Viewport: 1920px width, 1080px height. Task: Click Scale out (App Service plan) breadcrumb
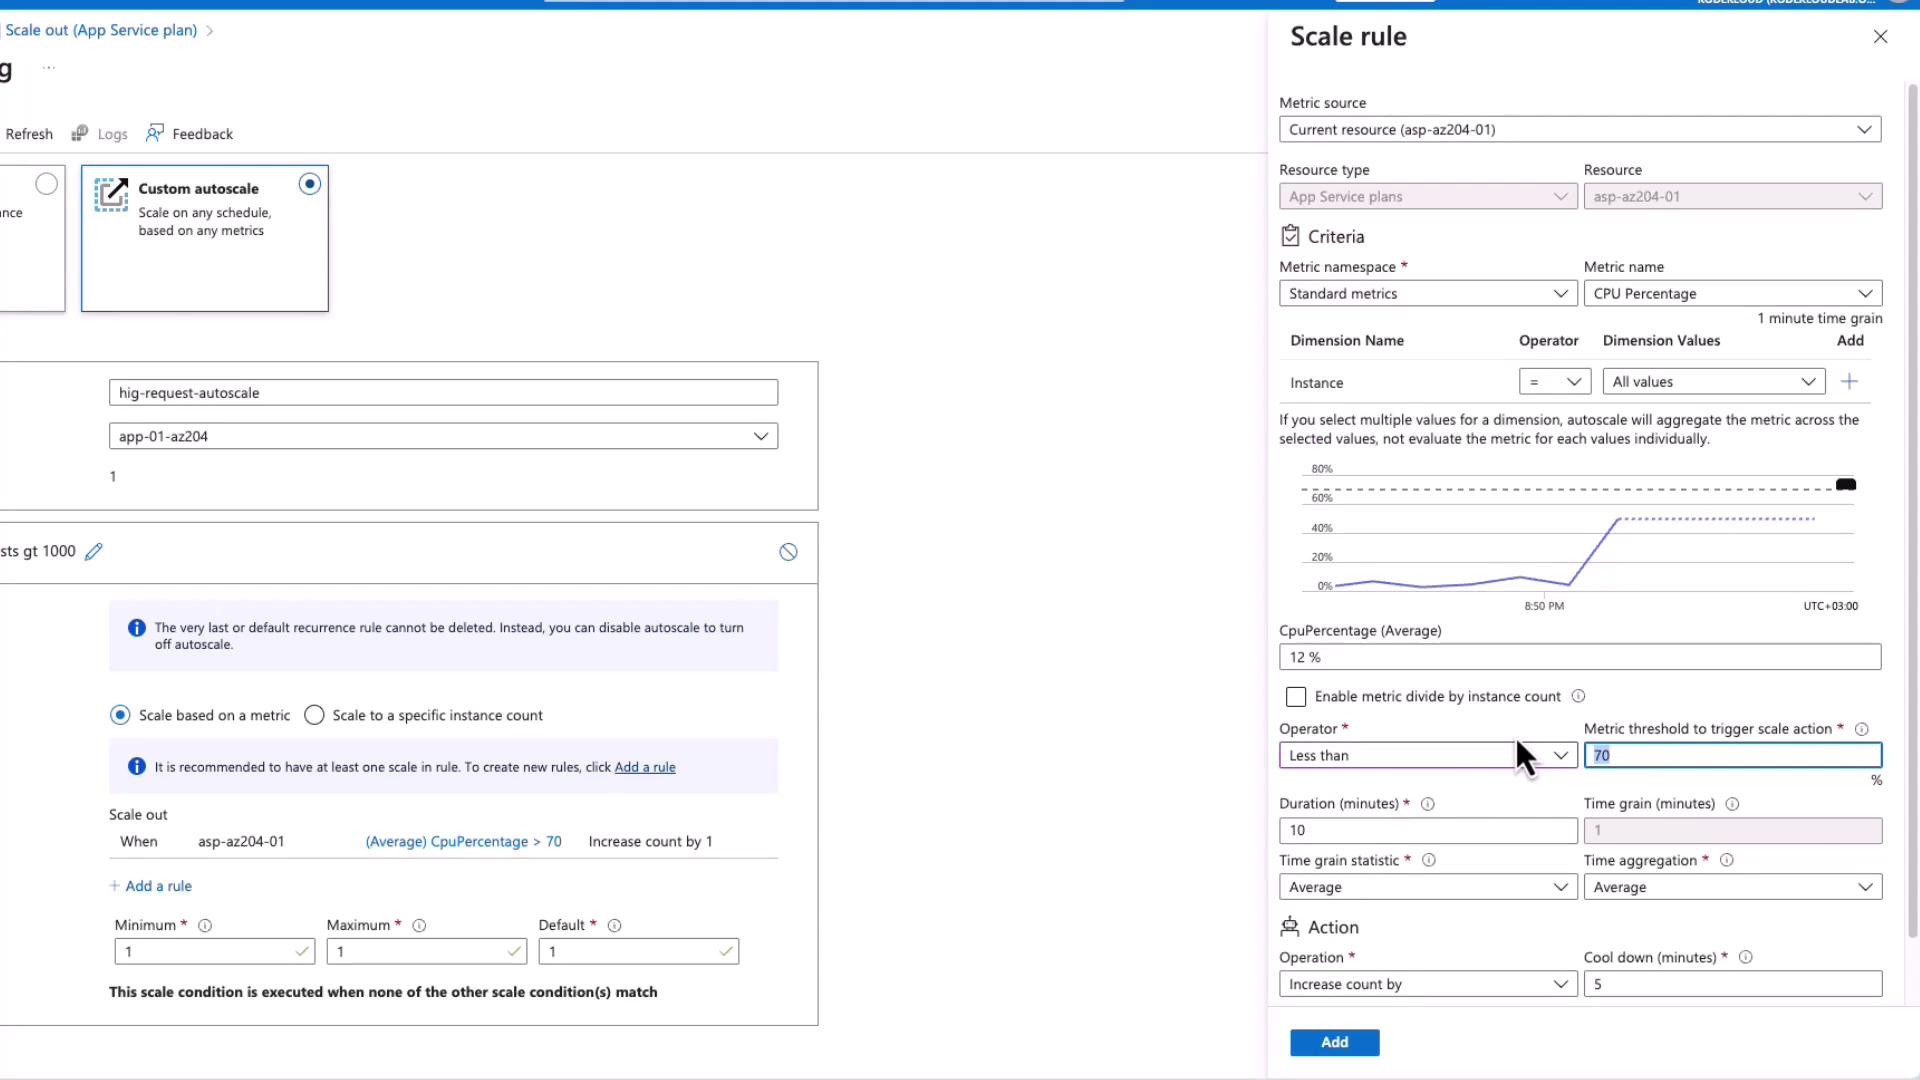(101, 30)
